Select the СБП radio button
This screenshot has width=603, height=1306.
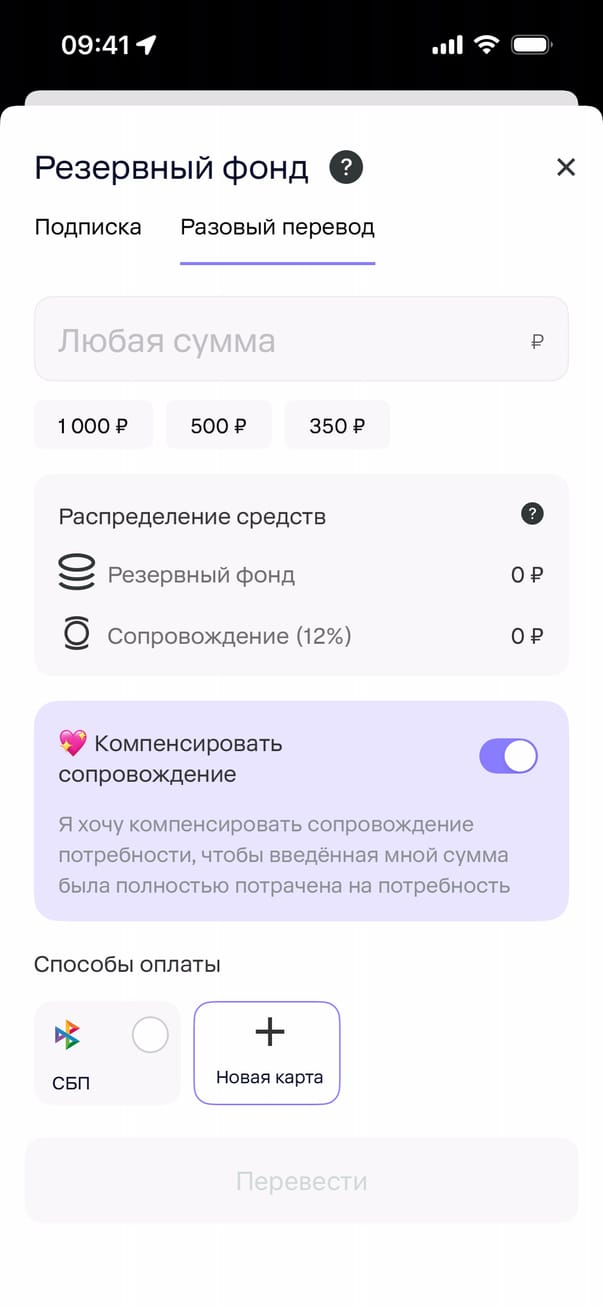click(x=150, y=1035)
